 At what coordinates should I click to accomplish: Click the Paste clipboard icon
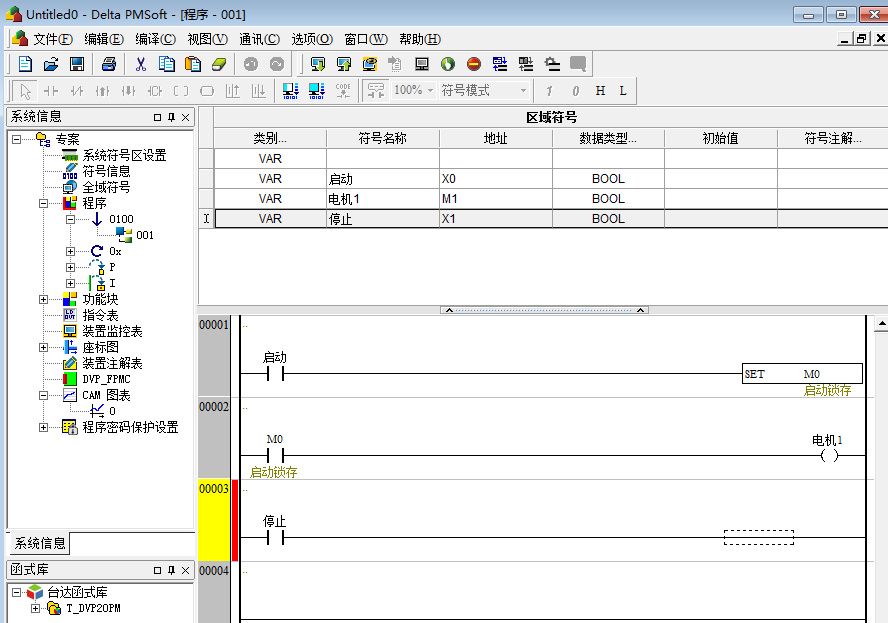(x=194, y=64)
